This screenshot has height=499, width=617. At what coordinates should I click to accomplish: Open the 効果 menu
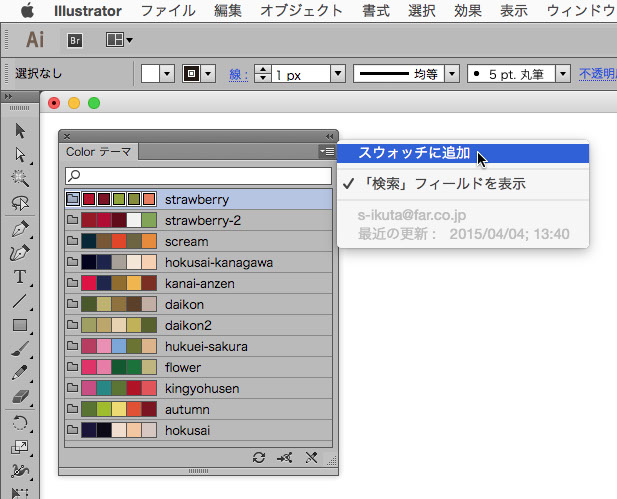(468, 11)
